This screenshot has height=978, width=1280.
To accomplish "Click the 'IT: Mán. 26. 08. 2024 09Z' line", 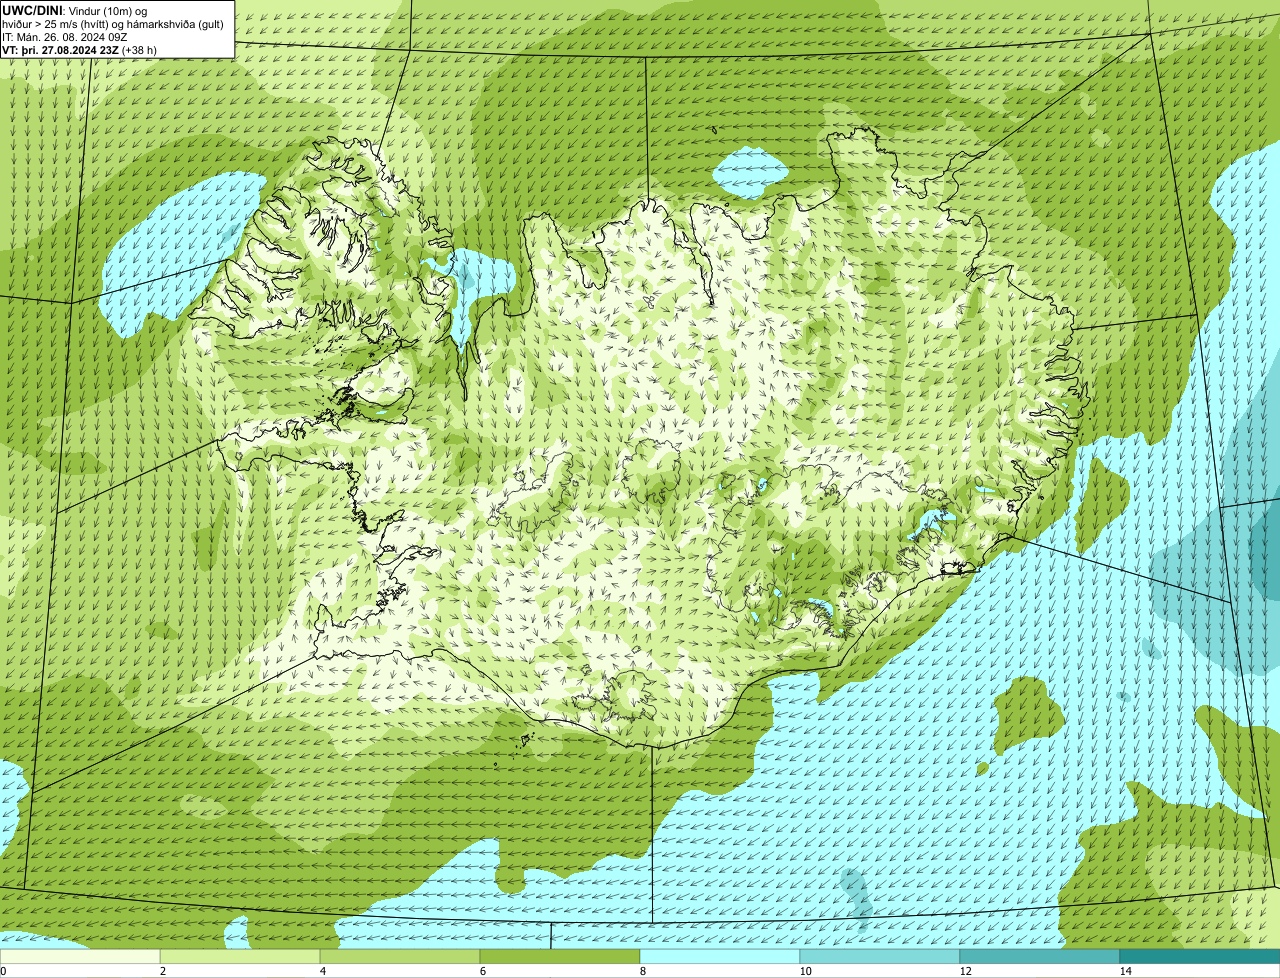I will pyautogui.click(x=64, y=37).
